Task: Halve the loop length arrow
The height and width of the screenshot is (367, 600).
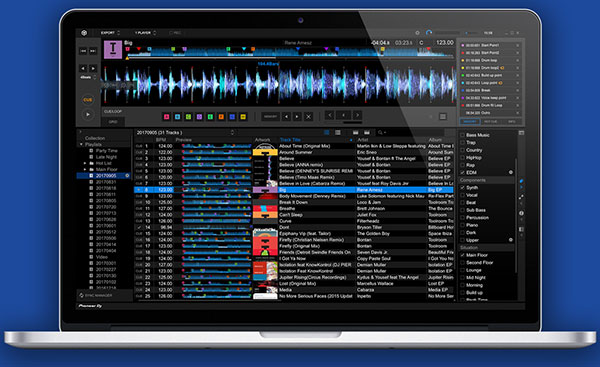Action: 330,115
